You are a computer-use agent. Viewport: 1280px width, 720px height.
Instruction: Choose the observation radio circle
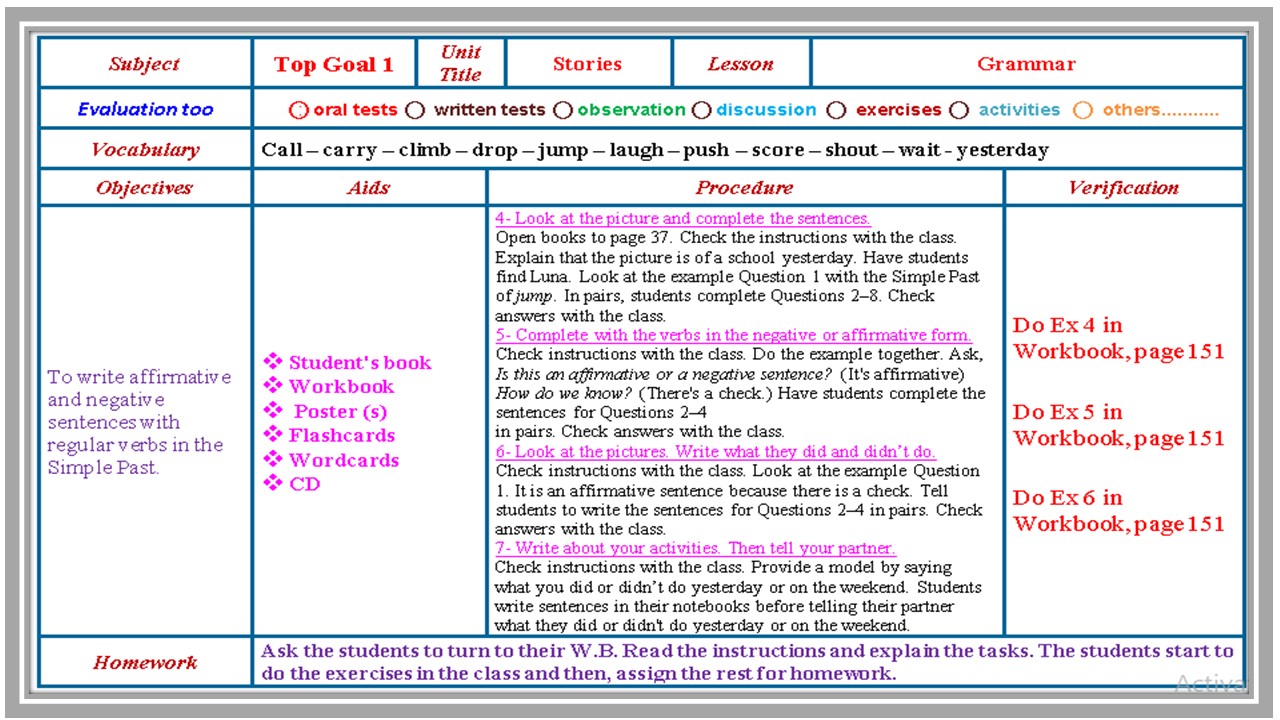563,110
